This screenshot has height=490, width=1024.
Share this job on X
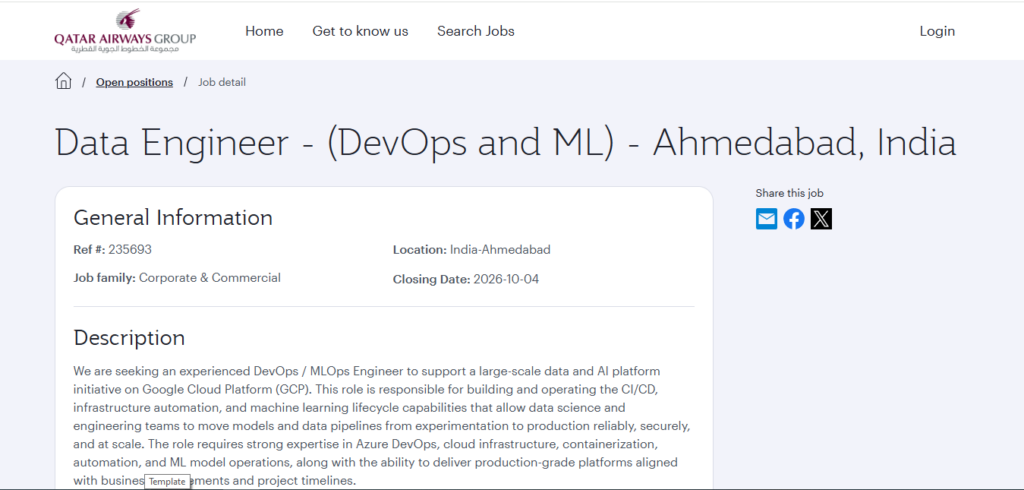[x=821, y=219]
